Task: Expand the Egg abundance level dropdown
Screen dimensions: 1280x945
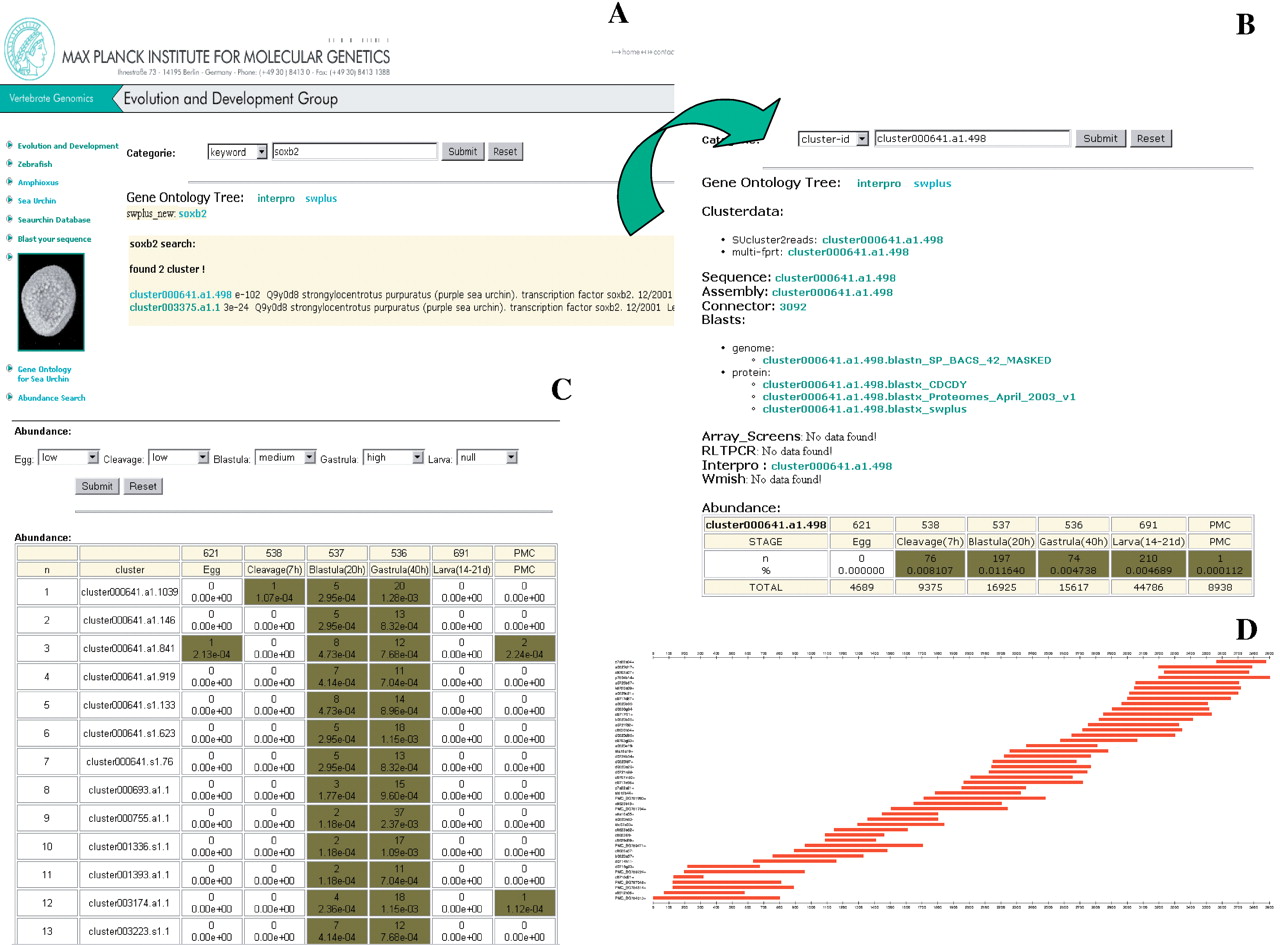Action: 68,458
